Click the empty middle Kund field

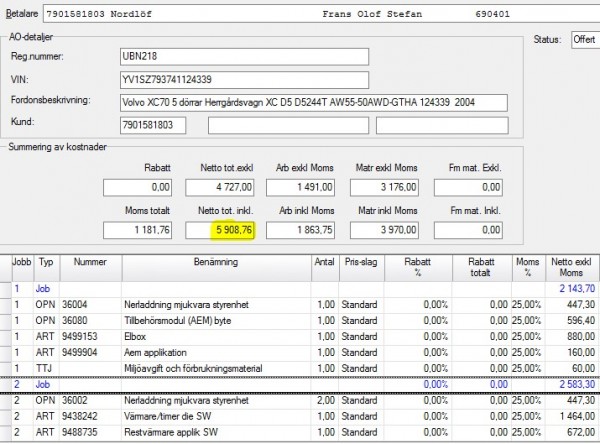click(x=289, y=125)
